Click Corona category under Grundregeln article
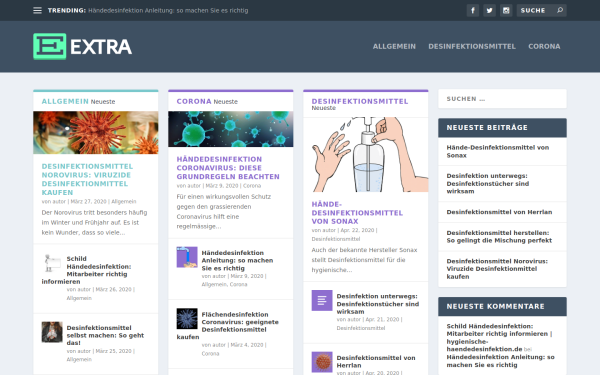Viewport: 600px width, 375px height. (252, 186)
